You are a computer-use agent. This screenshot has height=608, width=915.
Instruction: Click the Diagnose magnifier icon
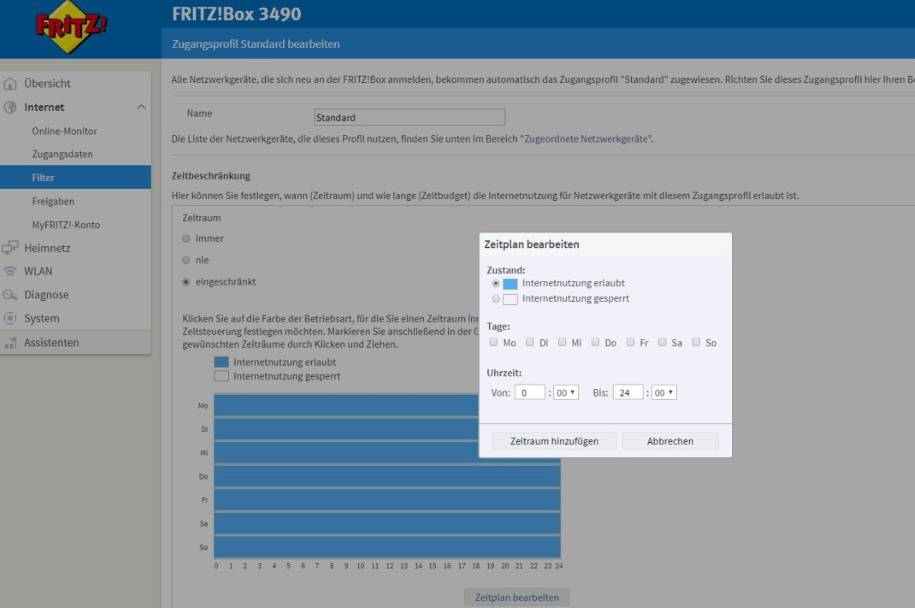pos(10,295)
